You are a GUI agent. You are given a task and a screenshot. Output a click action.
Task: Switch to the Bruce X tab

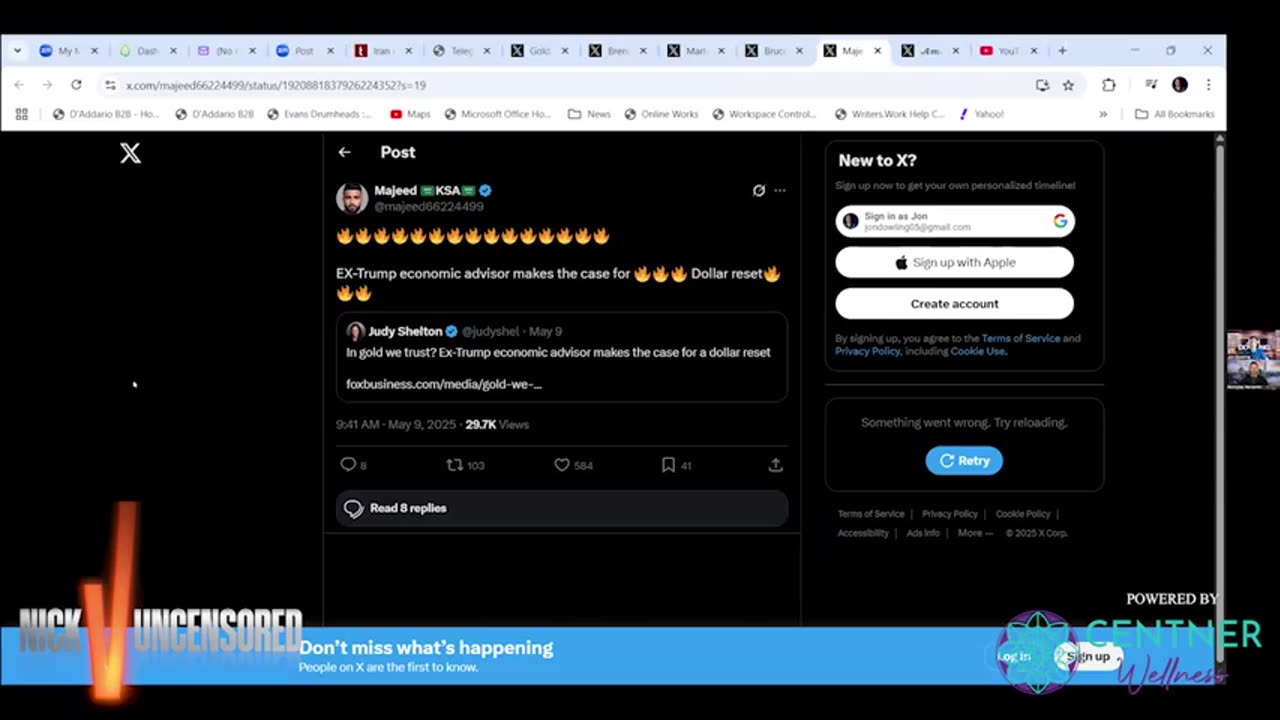(775, 50)
